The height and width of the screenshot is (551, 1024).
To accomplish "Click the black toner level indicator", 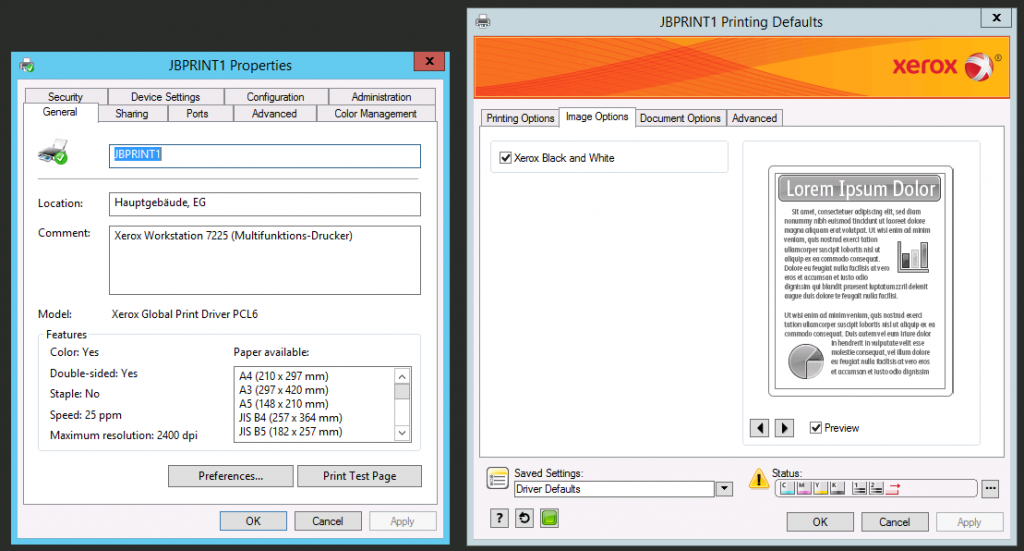I will pos(837,488).
